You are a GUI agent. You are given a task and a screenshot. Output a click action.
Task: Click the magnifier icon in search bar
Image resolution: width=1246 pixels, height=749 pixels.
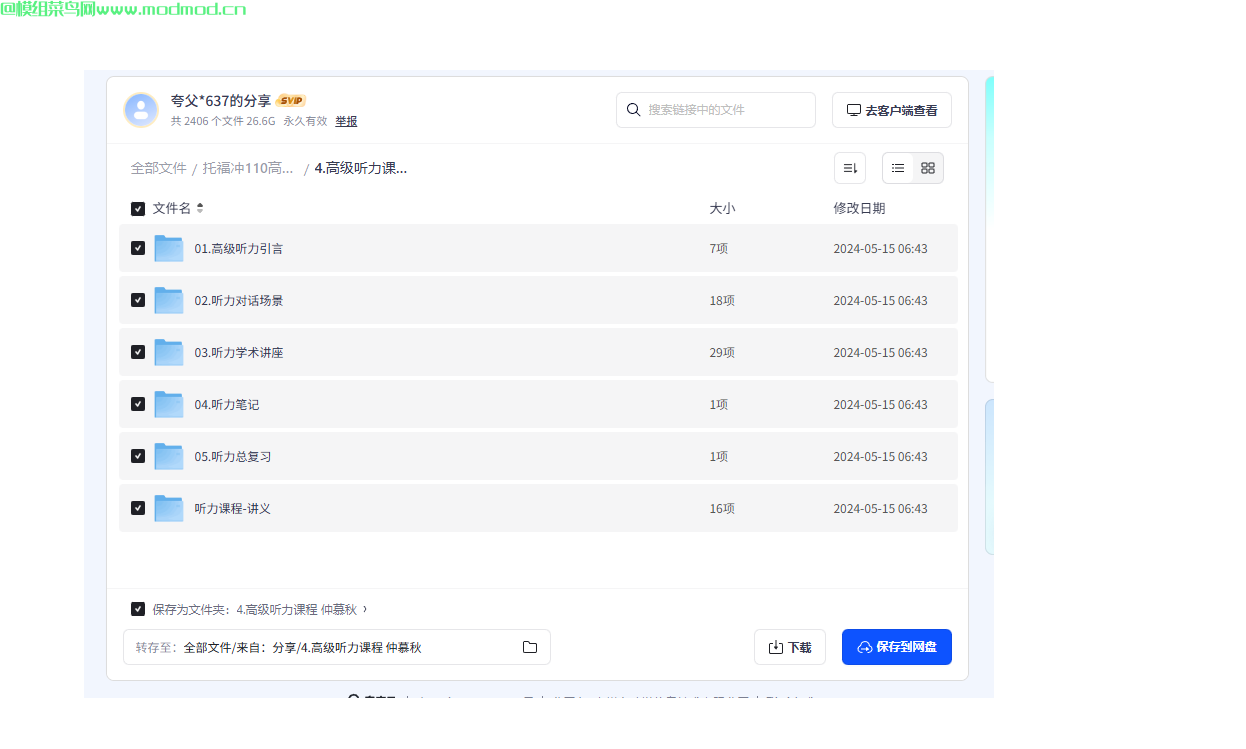[x=633, y=110]
